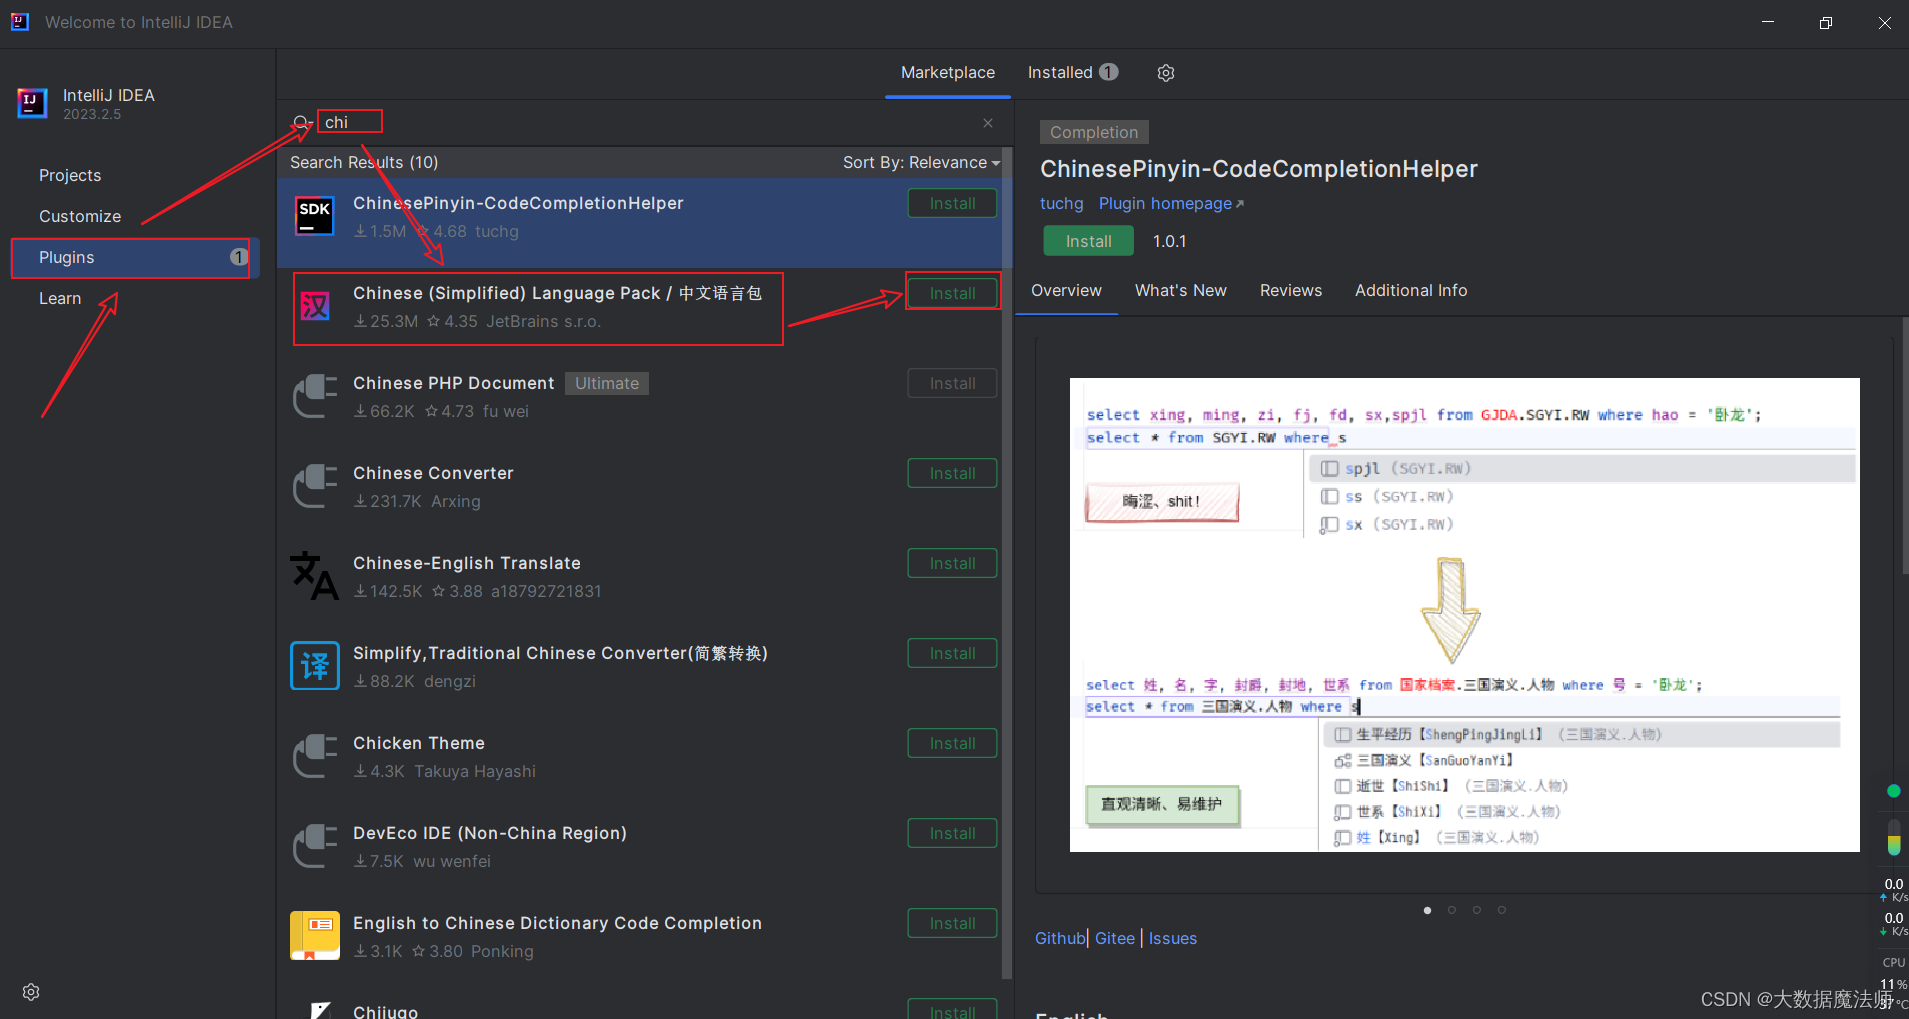Open the bottom-left settings gear
The image size is (1909, 1019).
[31, 992]
